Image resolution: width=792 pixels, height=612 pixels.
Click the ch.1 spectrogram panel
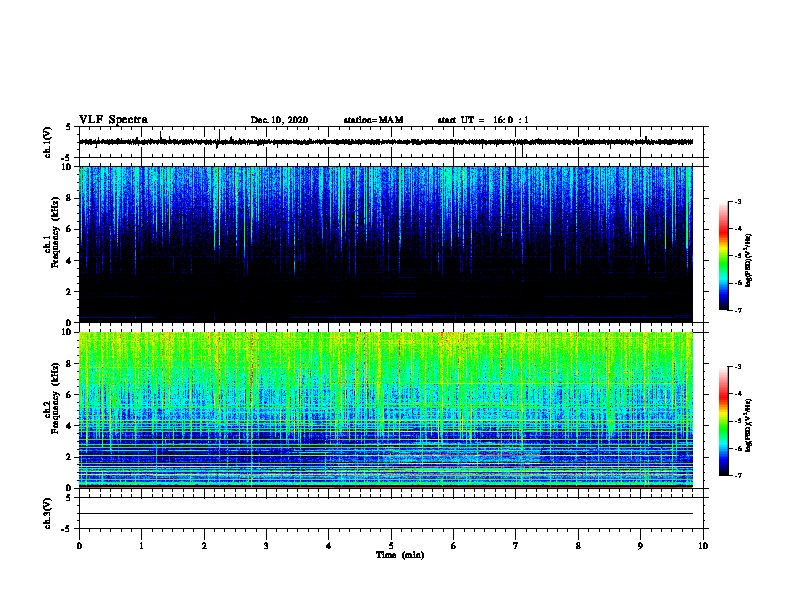[x=386, y=244]
